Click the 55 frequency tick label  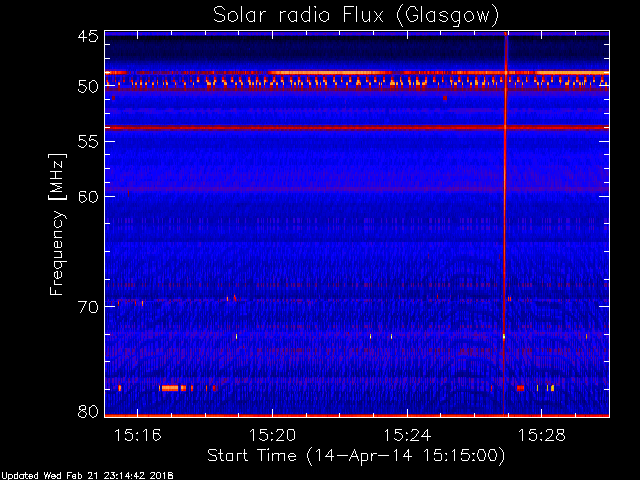pos(88,142)
